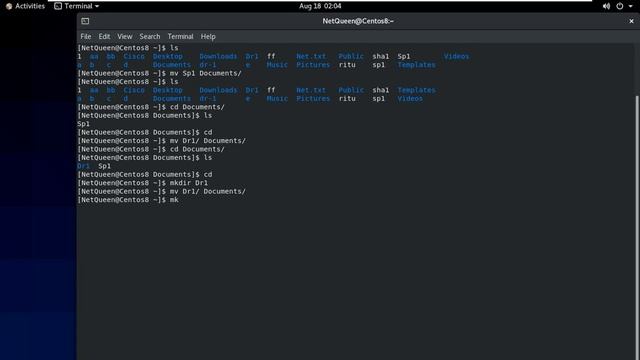Click 'Desktop' in the first ls output
Viewport: 640px width, 360px height.
click(x=168, y=56)
